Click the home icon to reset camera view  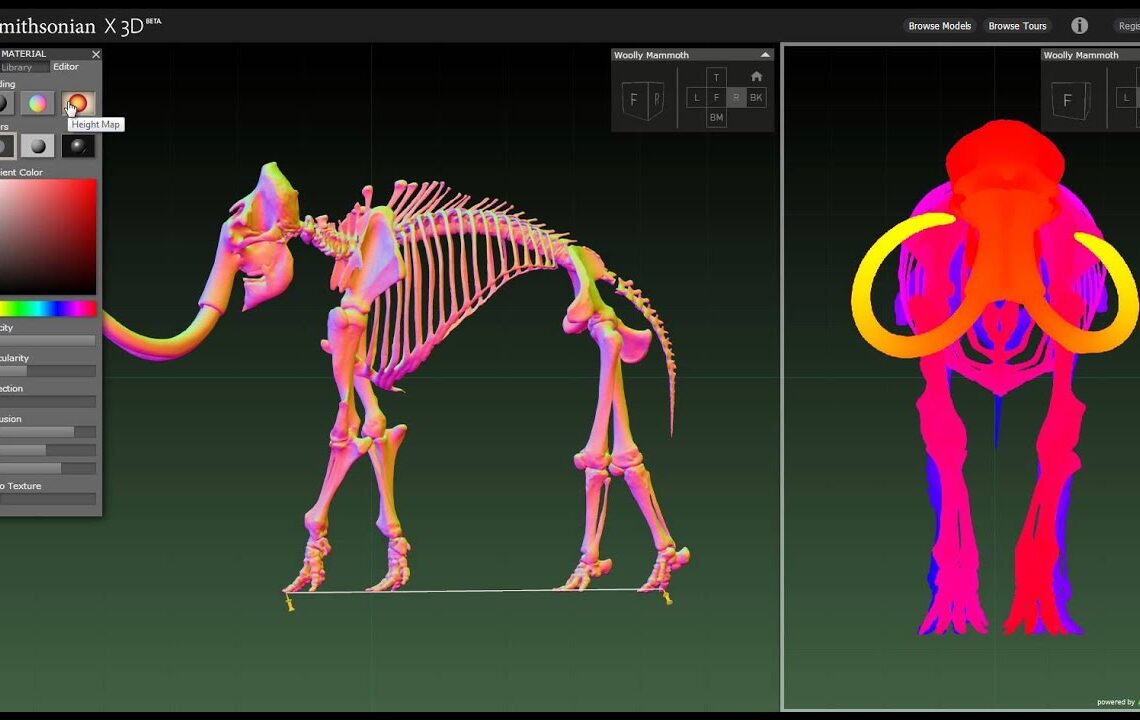click(756, 76)
